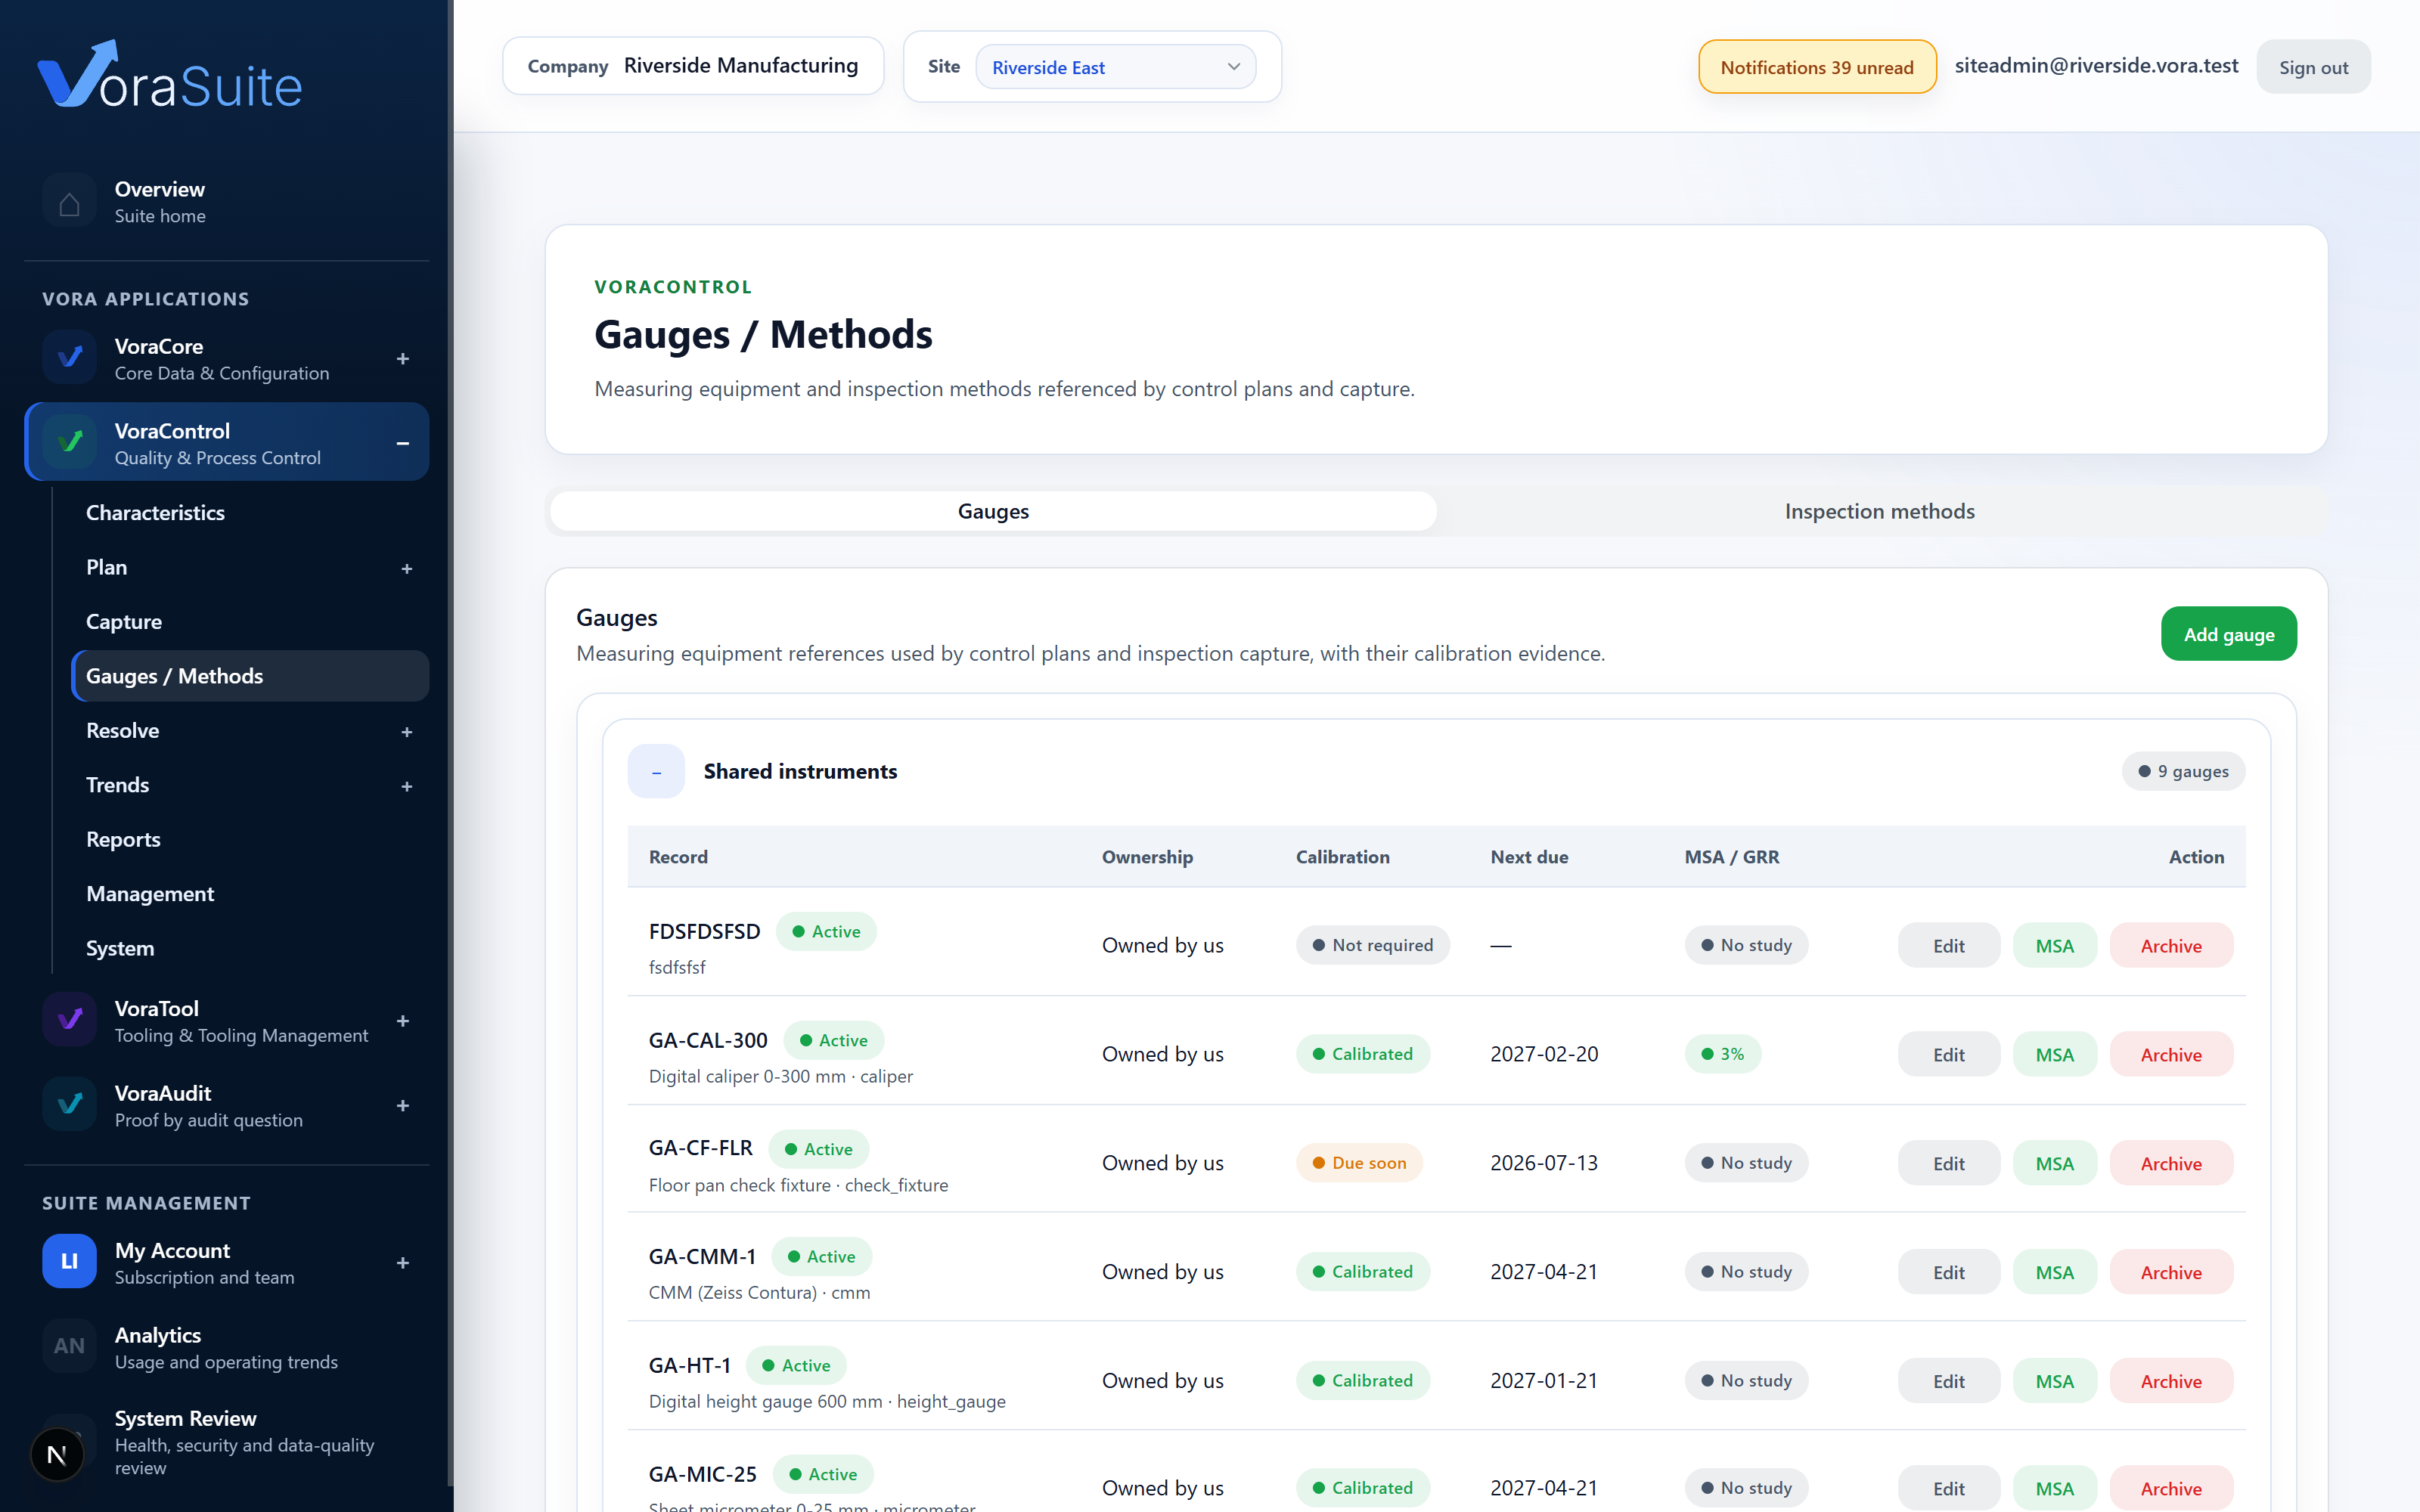Archive the GA-CMM-1 gauge

tap(2171, 1272)
